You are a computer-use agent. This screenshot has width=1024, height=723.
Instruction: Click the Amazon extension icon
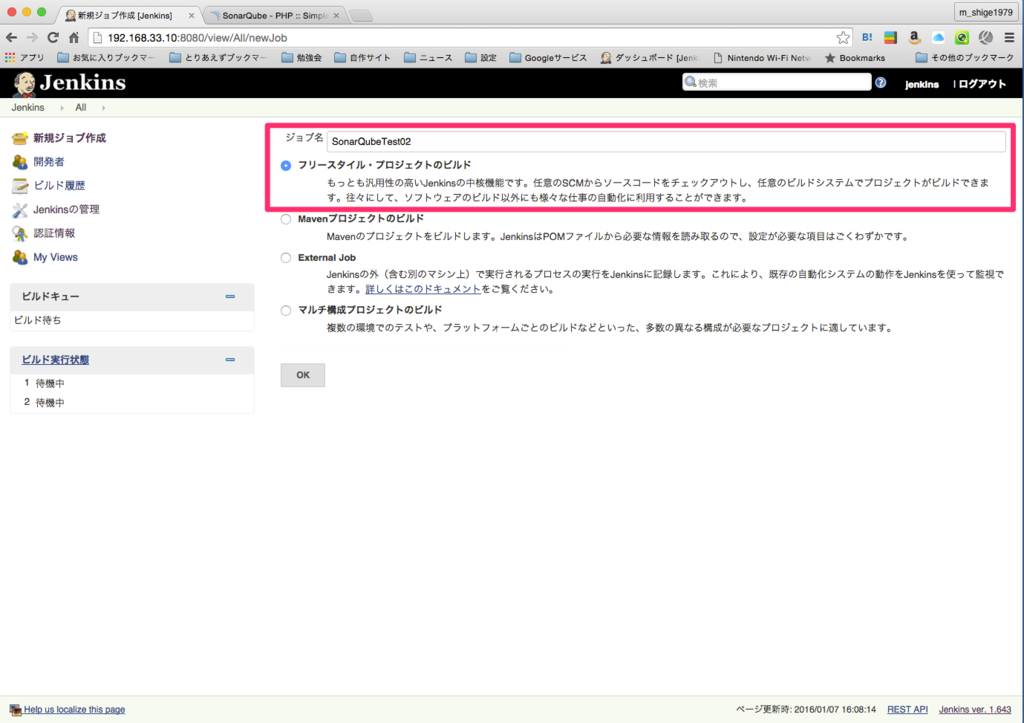click(914, 38)
